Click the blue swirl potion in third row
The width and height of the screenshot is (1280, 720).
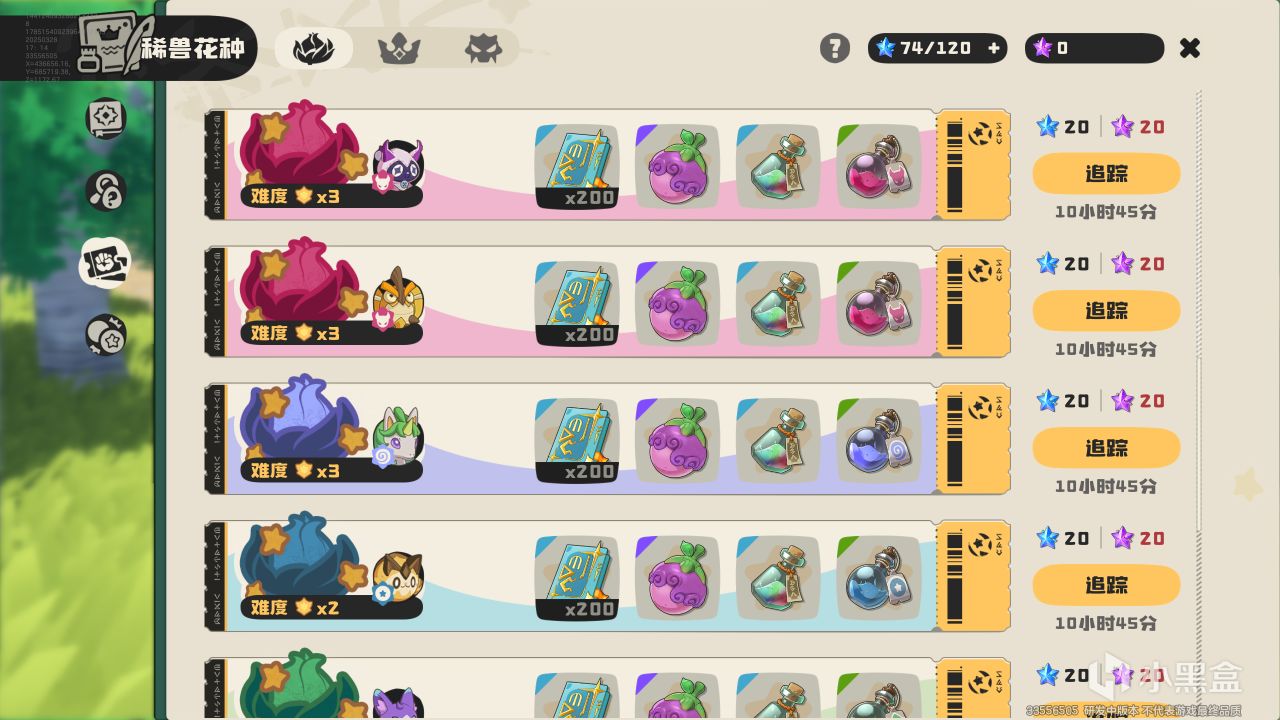[x=879, y=441]
